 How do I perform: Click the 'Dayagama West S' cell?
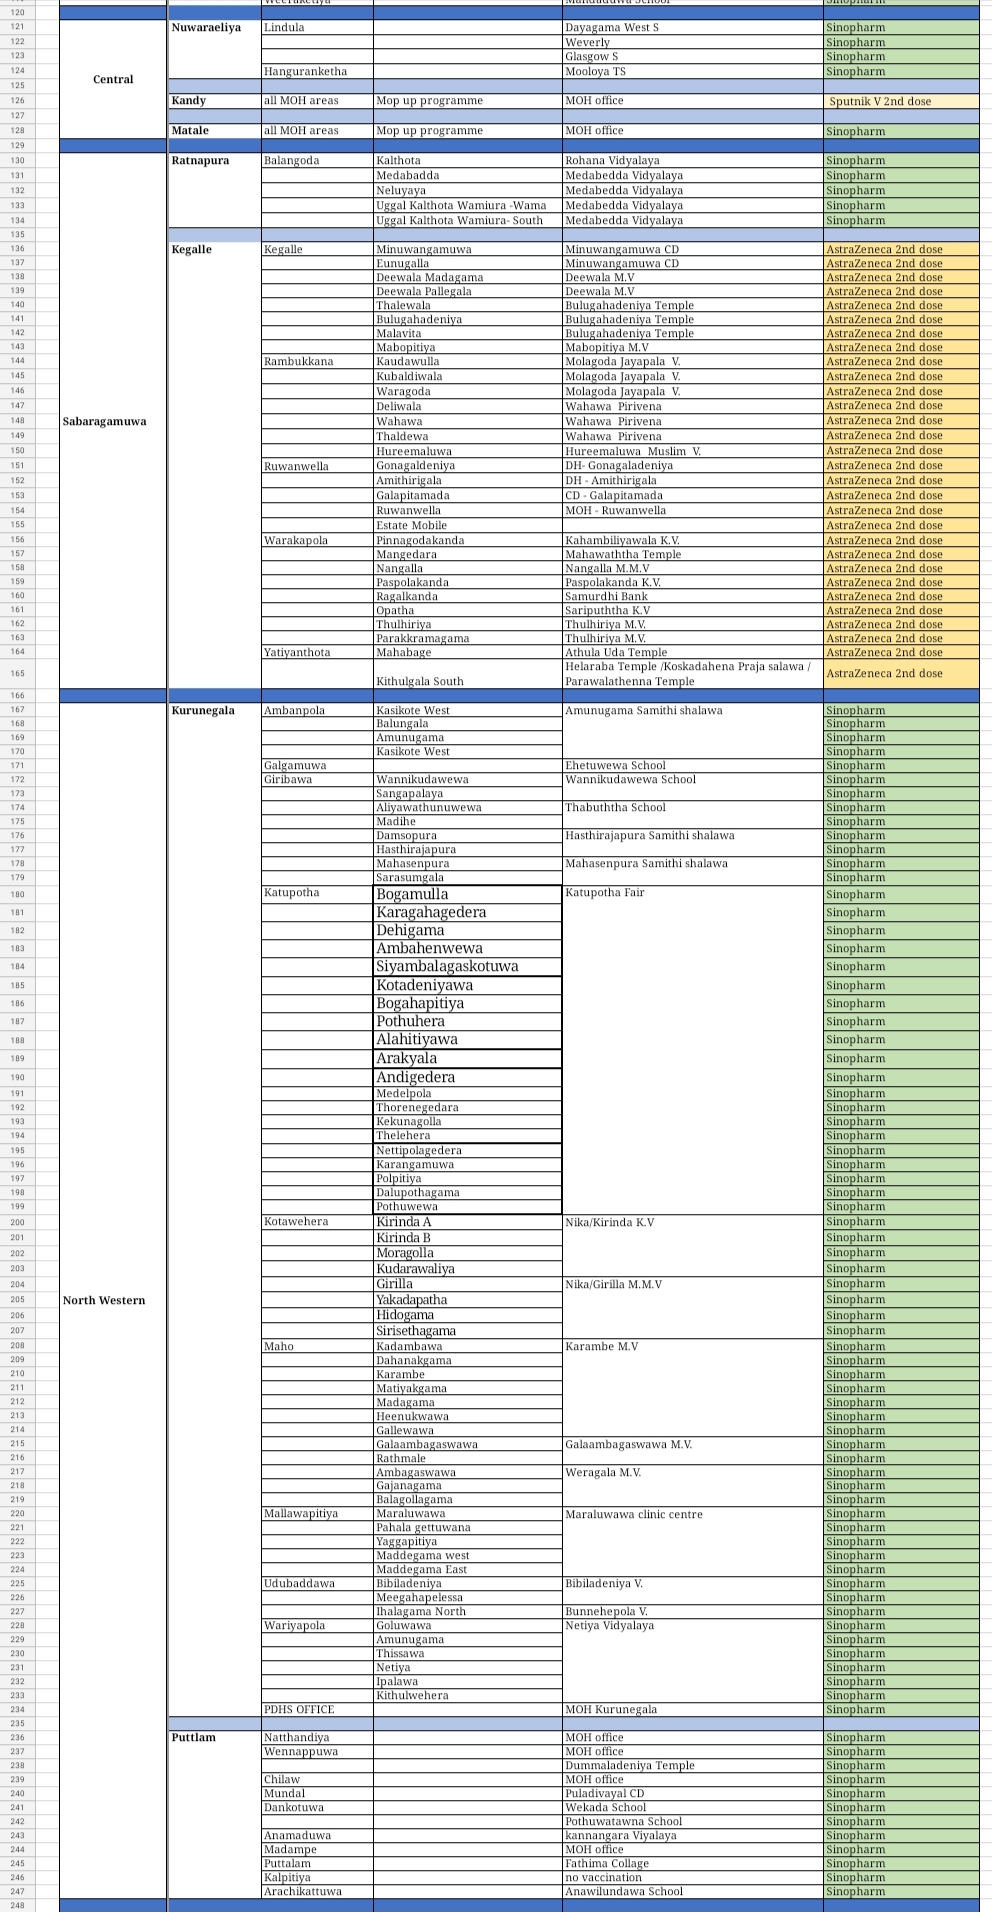692,28
